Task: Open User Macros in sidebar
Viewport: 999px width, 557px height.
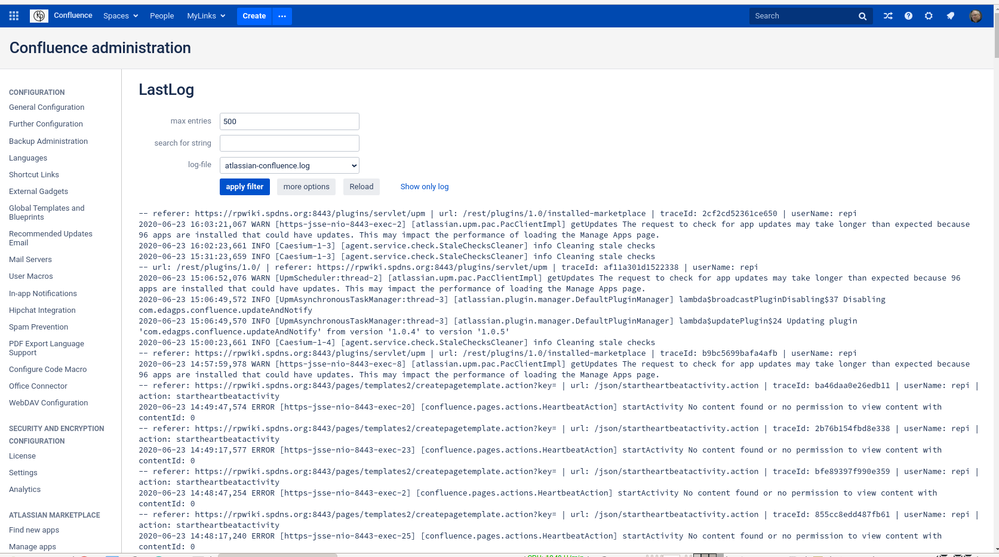Action: click(31, 276)
